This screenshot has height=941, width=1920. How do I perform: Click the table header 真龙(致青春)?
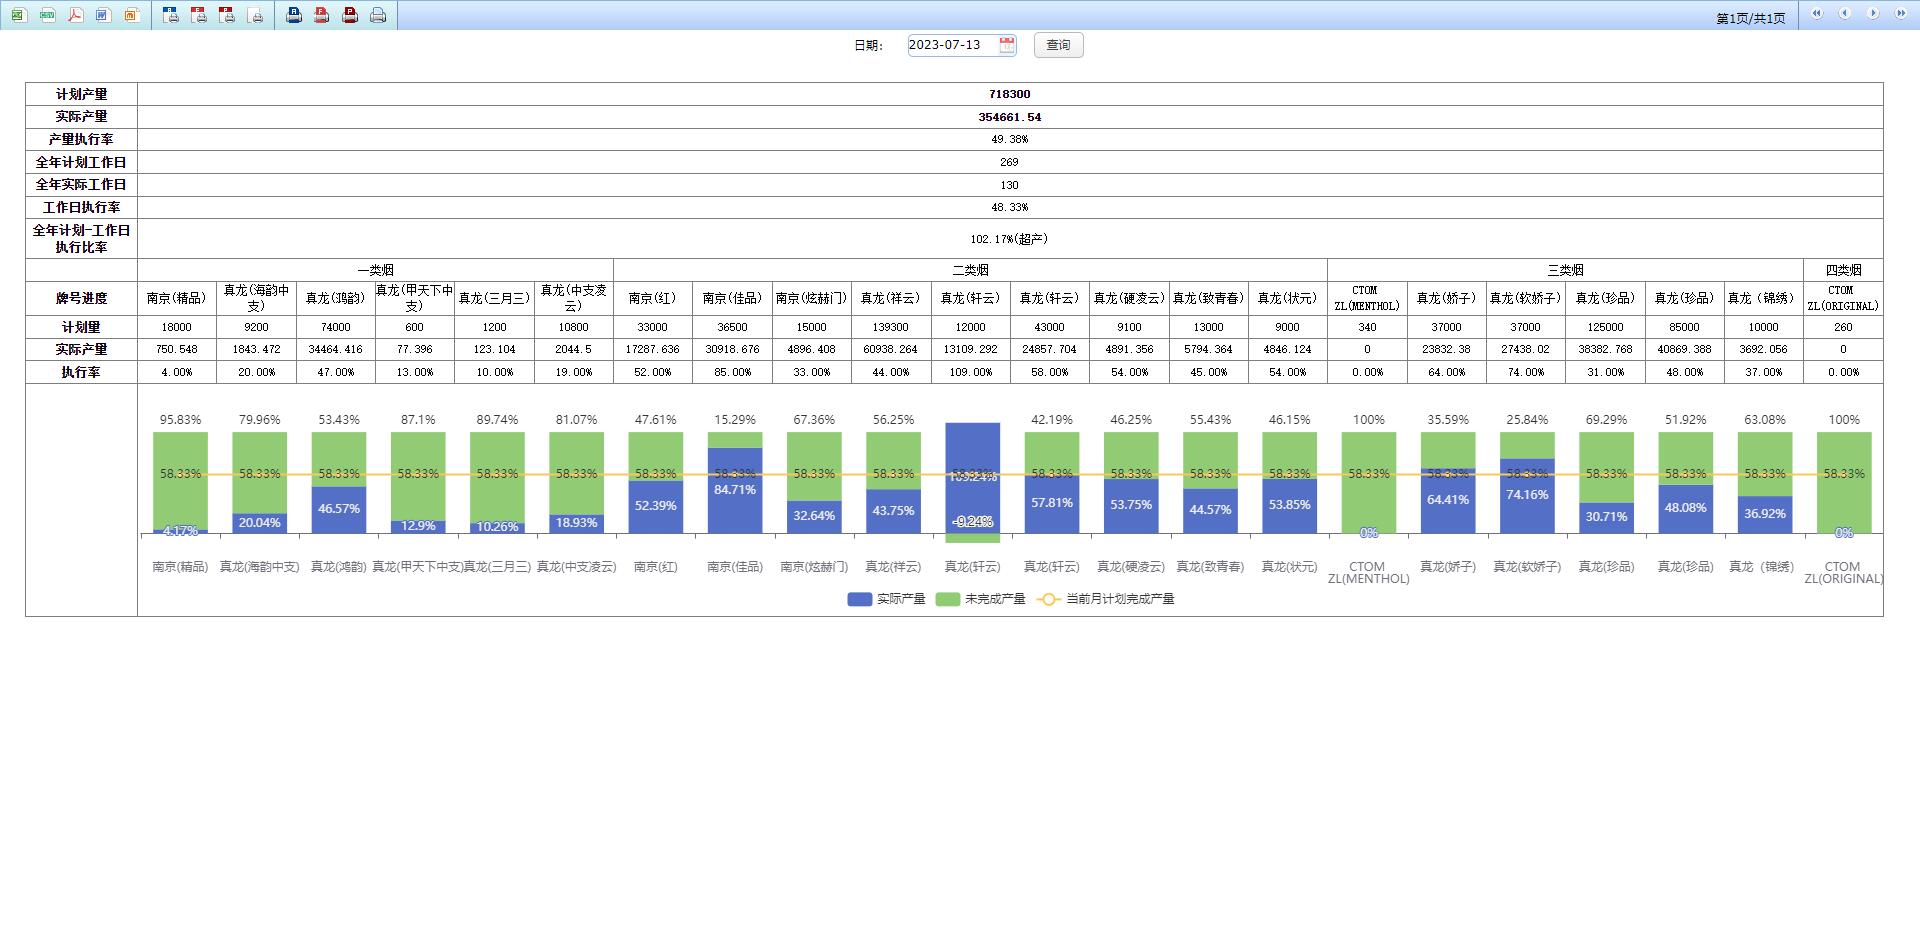(1209, 298)
